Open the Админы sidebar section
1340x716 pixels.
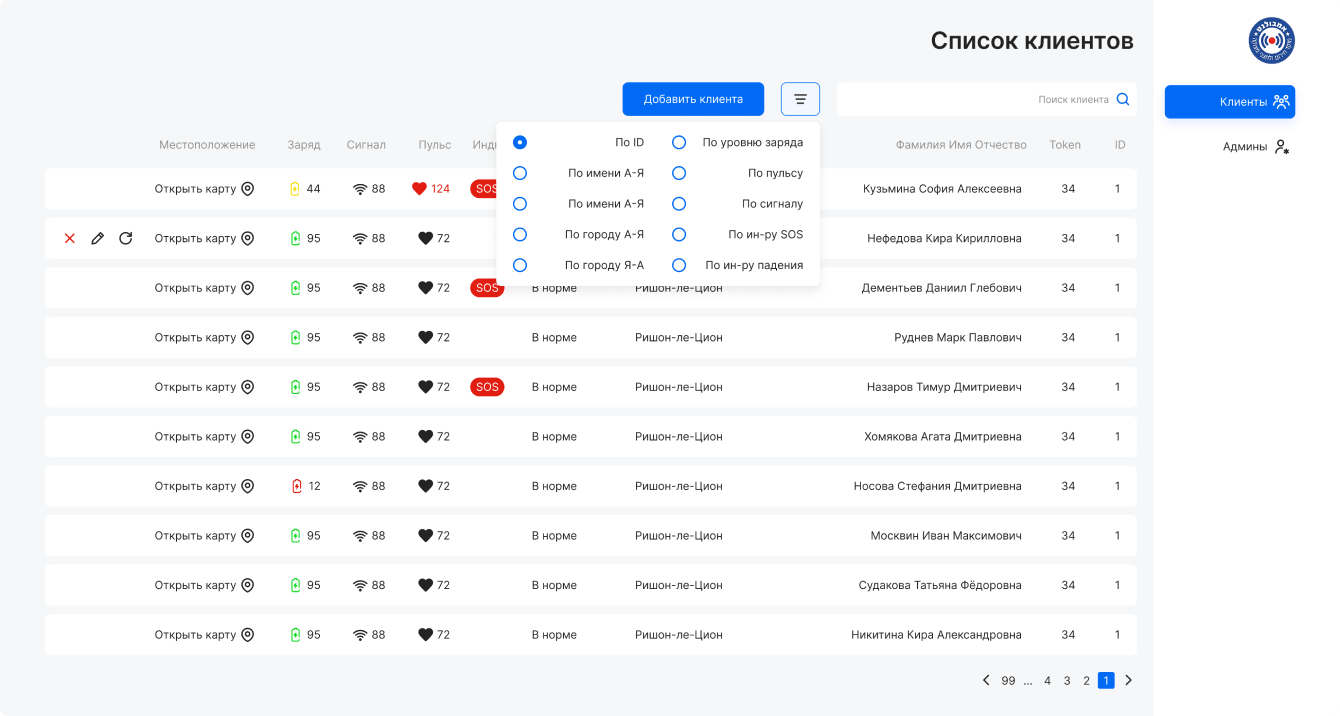click(x=1255, y=146)
